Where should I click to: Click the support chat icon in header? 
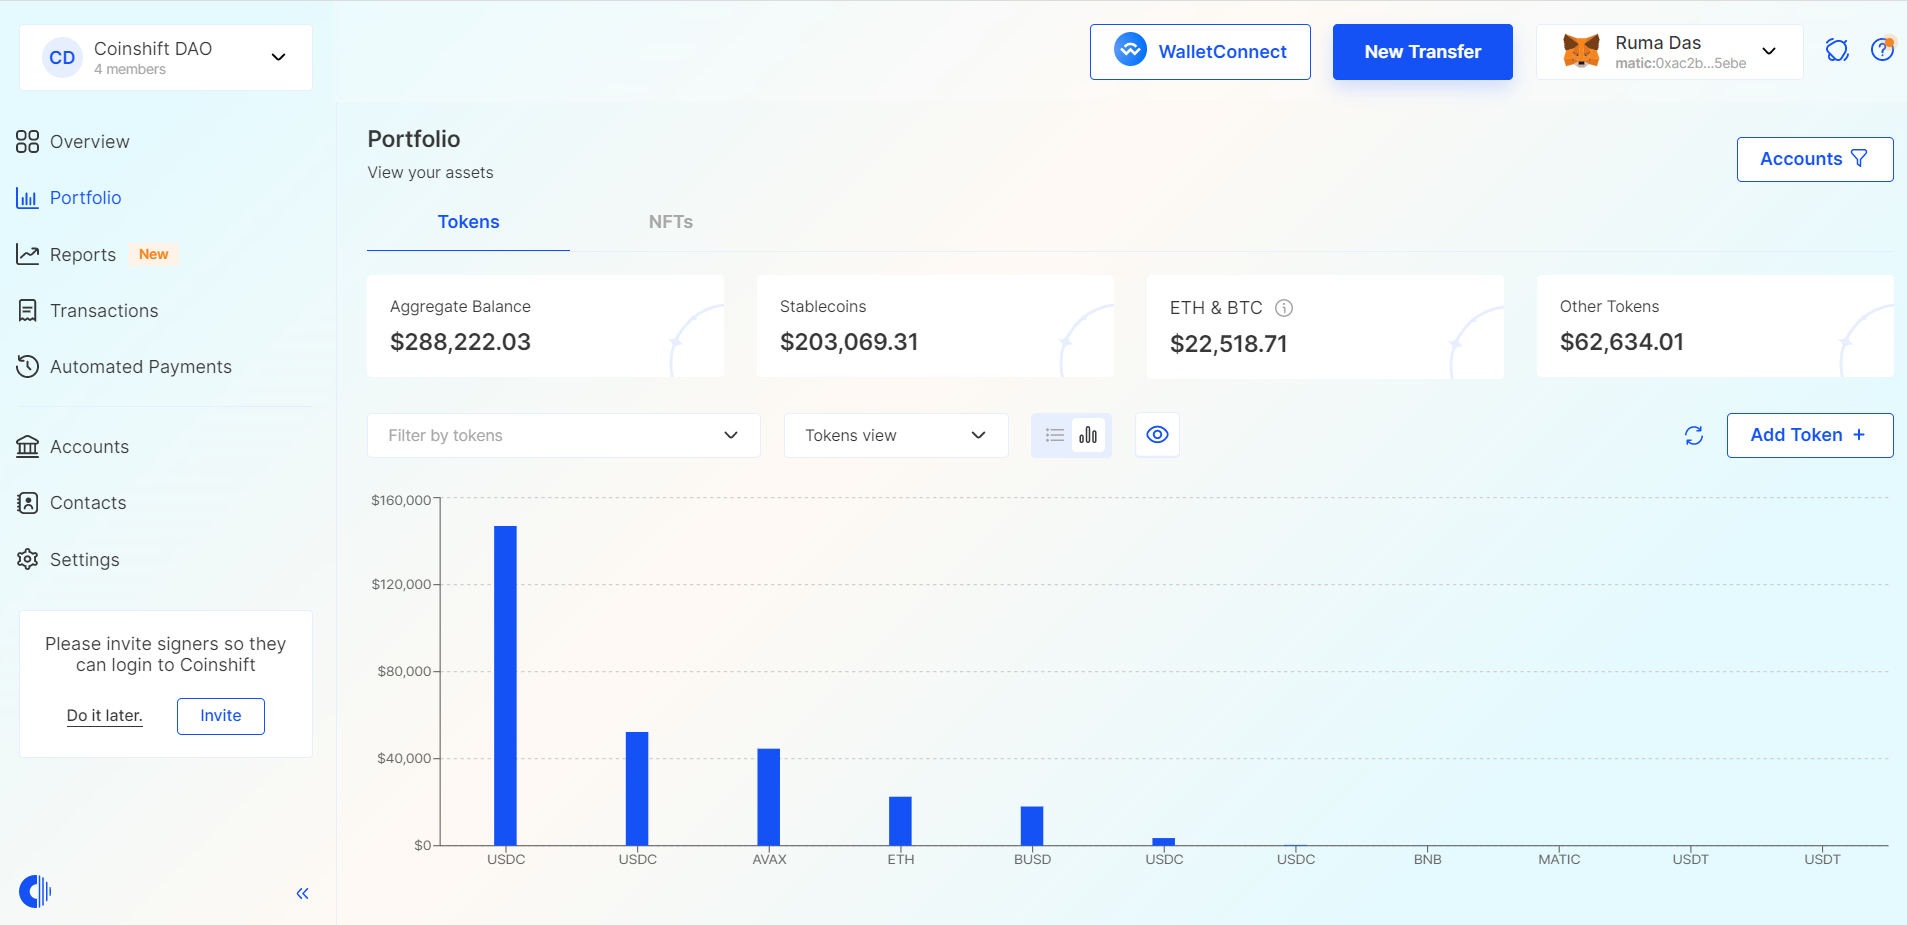pyautogui.click(x=1836, y=50)
